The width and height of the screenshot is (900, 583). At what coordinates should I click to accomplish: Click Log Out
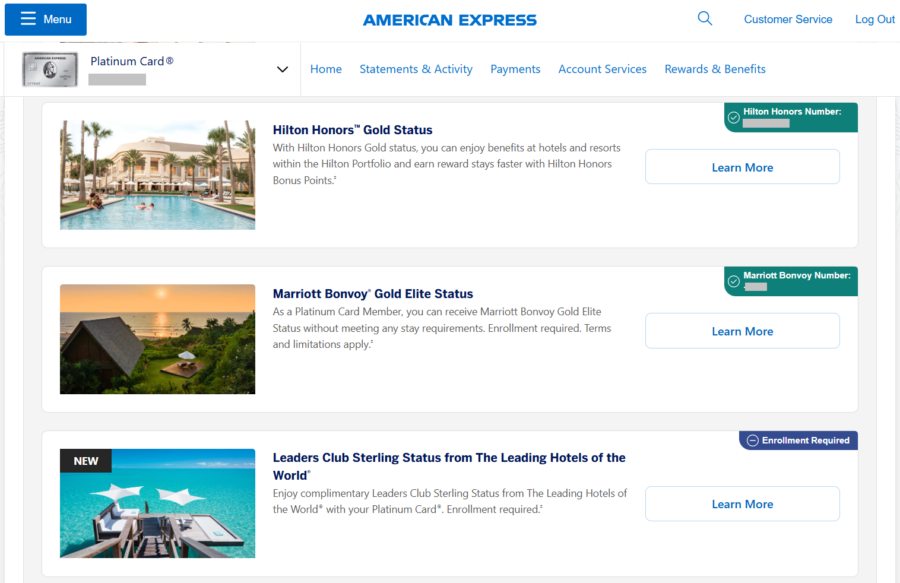click(874, 19)
